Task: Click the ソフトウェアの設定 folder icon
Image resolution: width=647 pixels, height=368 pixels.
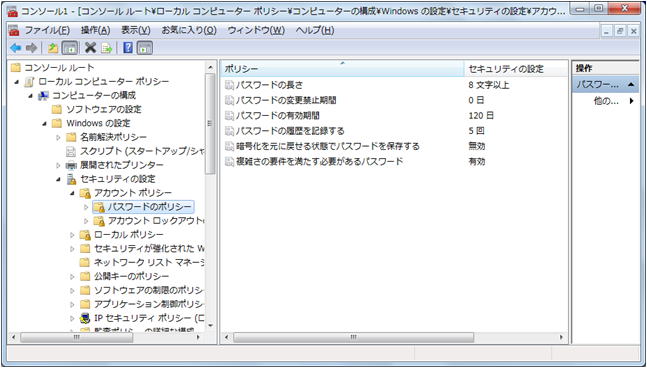Action: (x=57, y=109)
